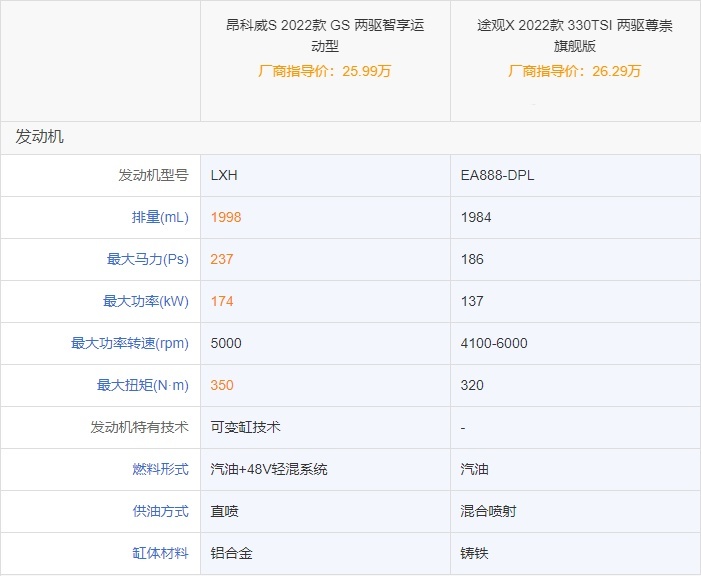Screen dimensions: 701x576
Task: Click the 5000 rpm value
Action: click(226, 343)
